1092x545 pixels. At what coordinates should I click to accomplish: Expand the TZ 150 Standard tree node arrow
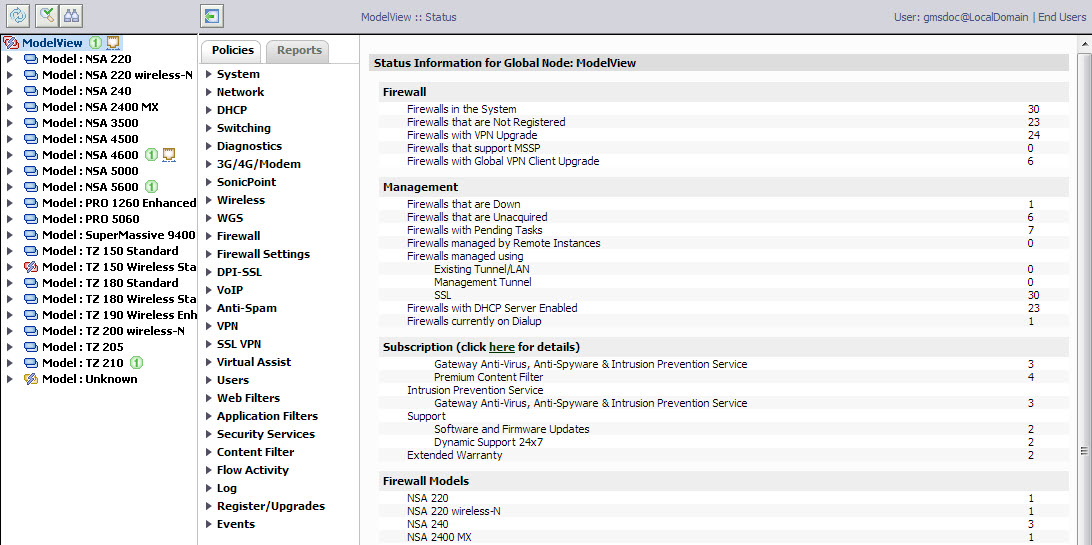point(10,251)
